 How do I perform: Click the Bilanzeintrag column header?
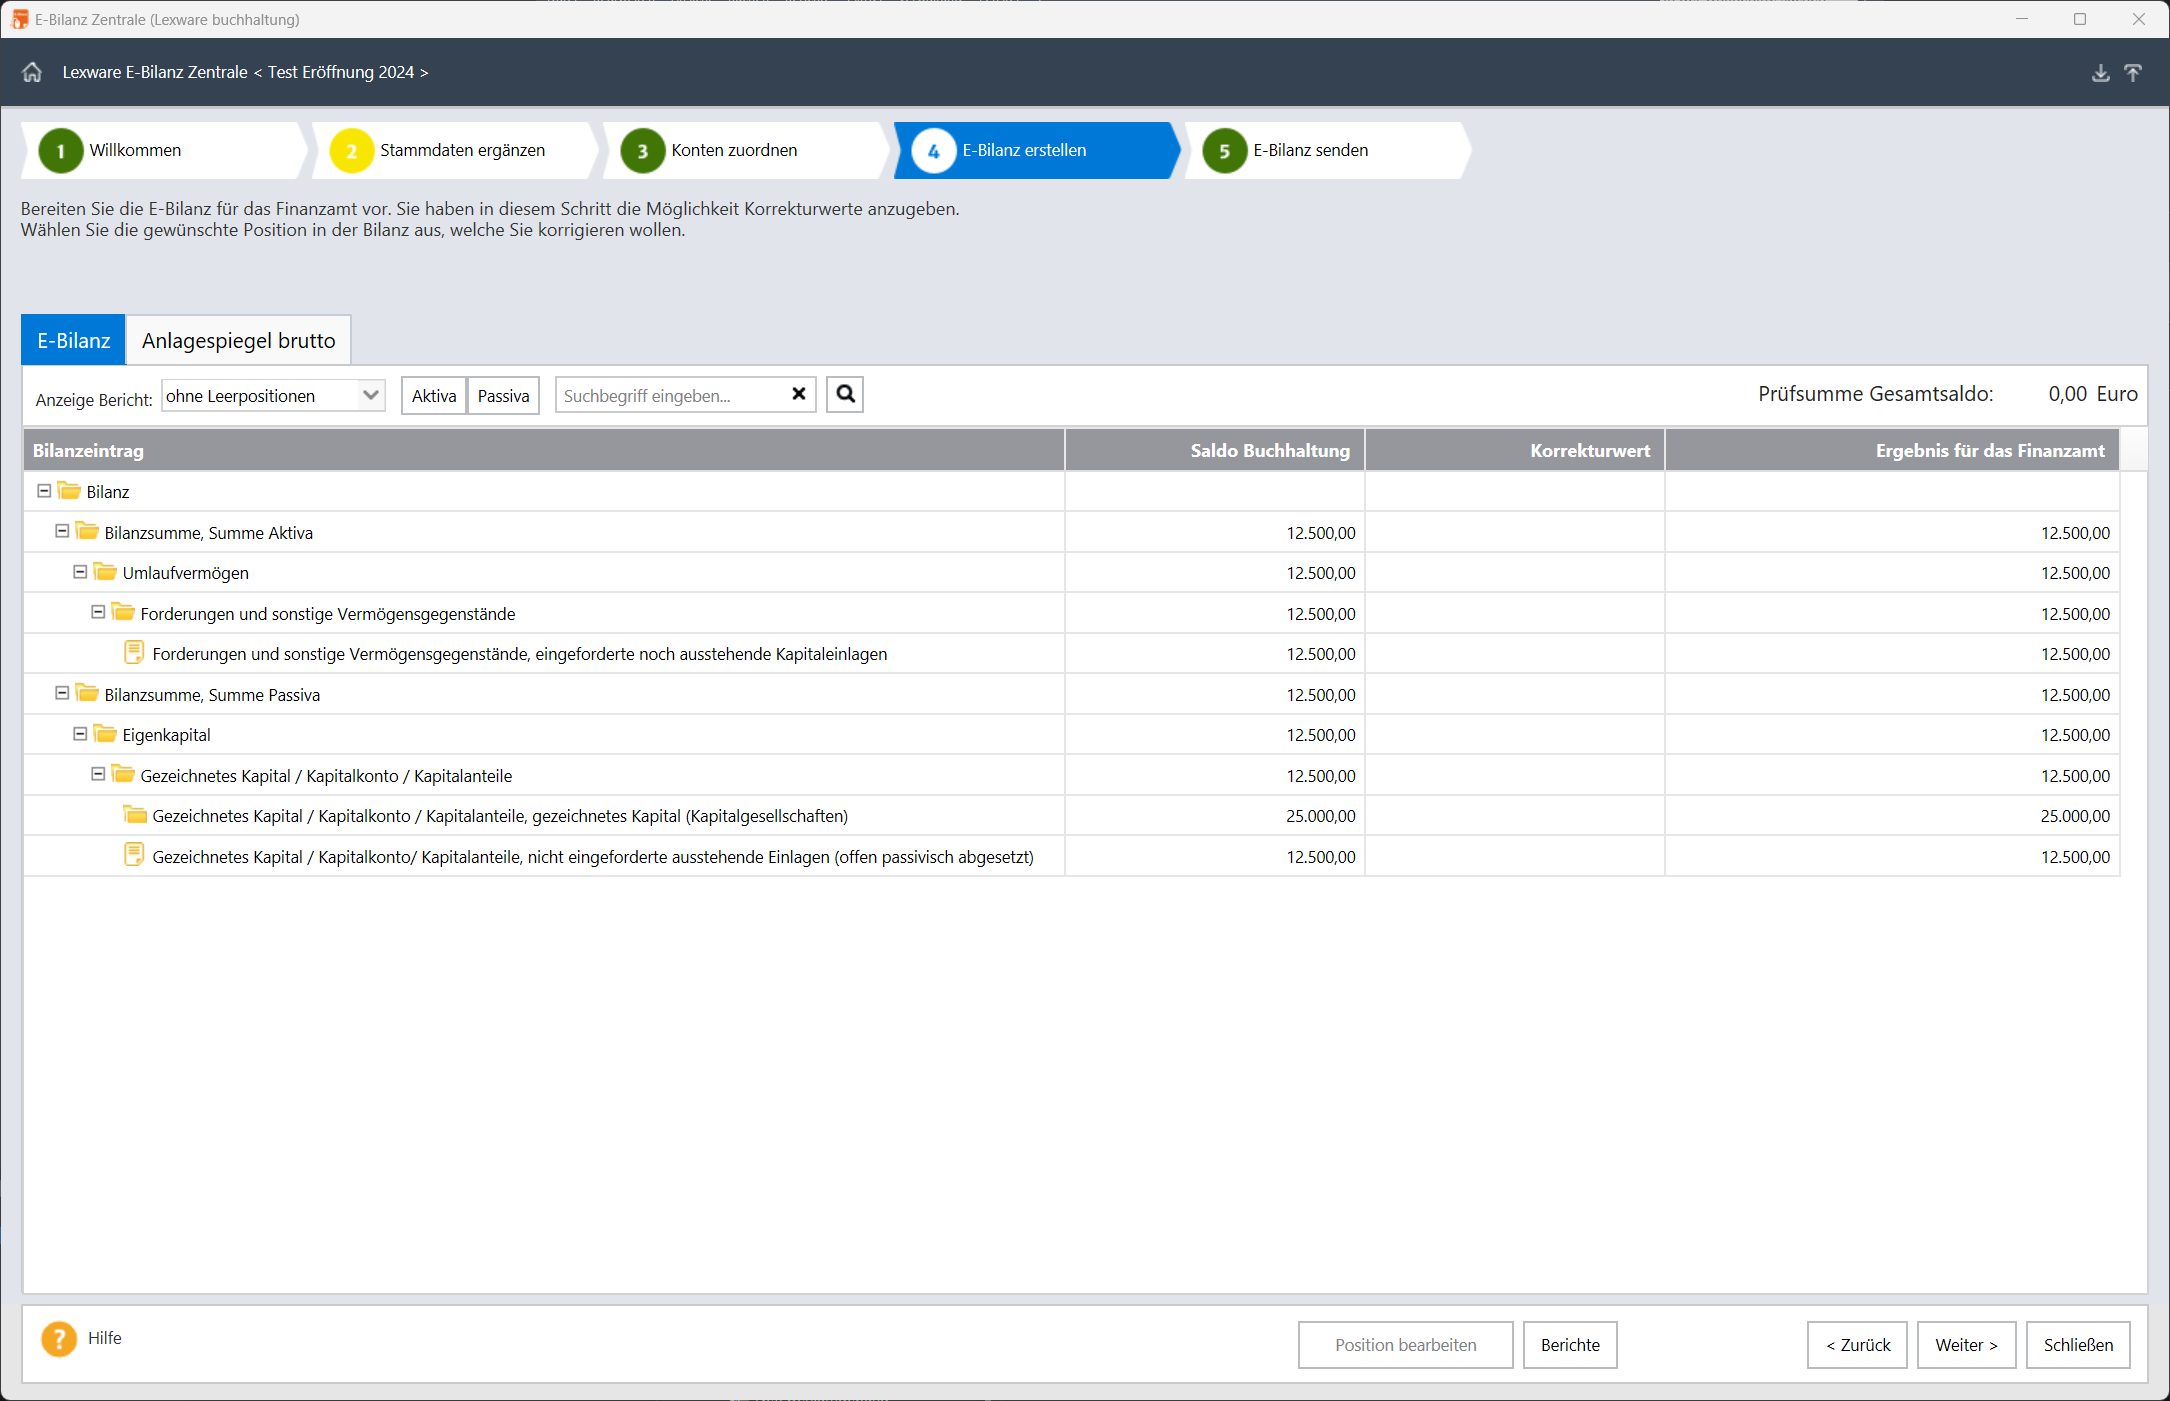pos(544,451)
